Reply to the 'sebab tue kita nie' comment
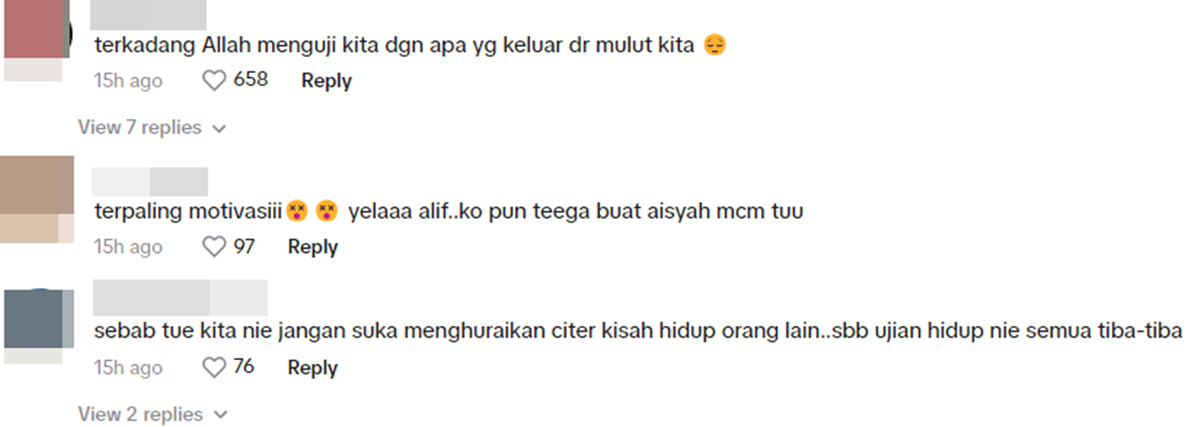Viewport: 1200px width, 427px height. (313, 368)
